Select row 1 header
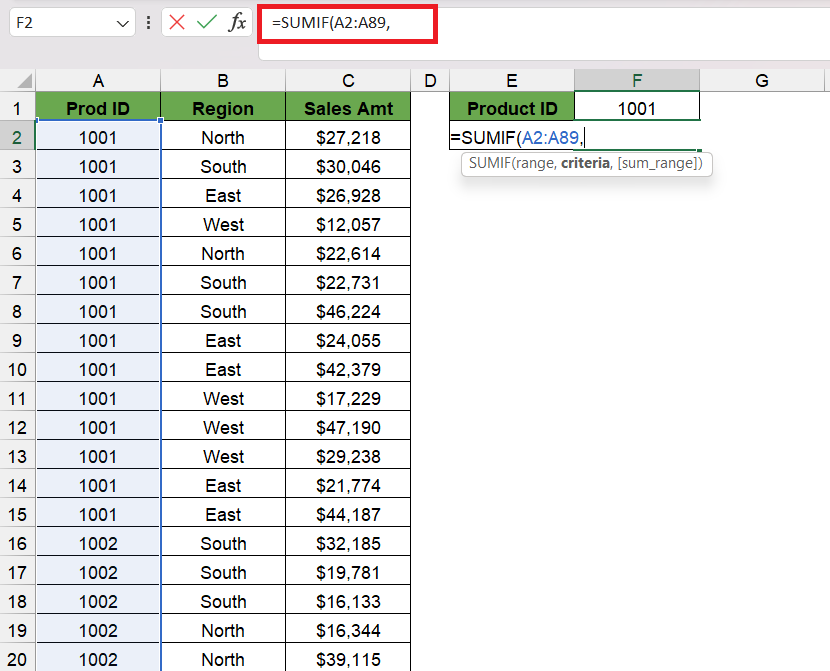 tap(17, 108)
